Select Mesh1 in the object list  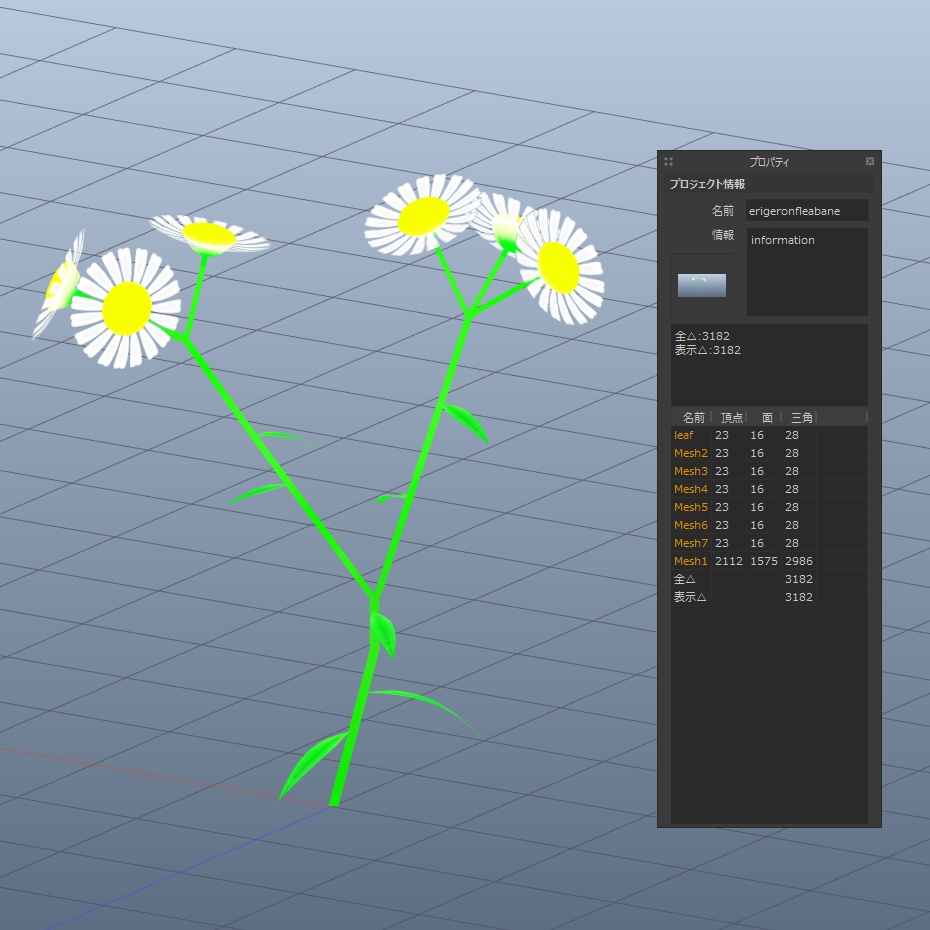tap(690, 561)
